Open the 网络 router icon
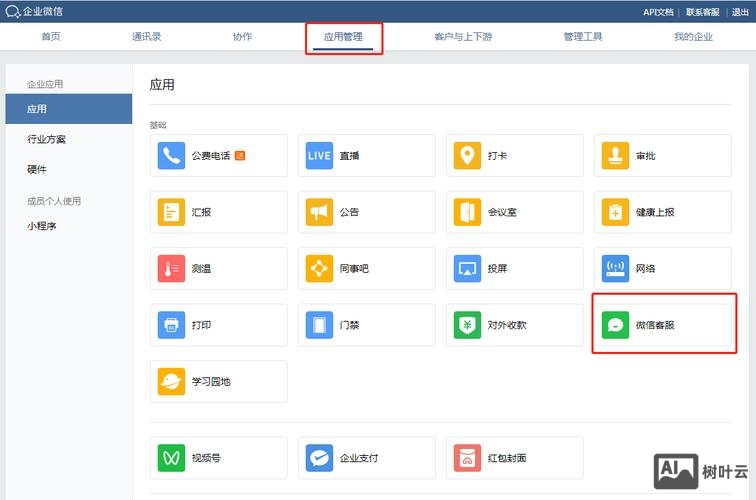Image resolution: width=756 pixels, height=500 pixels. 615,268
